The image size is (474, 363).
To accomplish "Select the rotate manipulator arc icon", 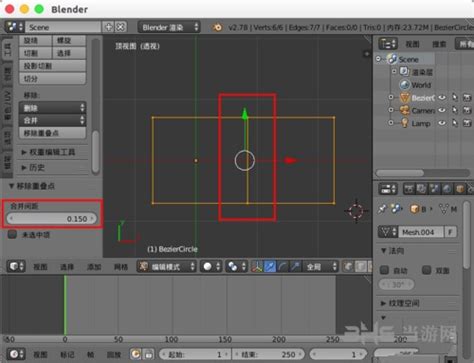I will click(283, 267).
